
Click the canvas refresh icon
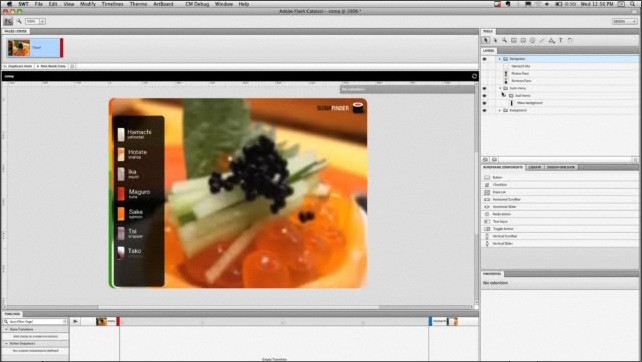coord(474,76)
